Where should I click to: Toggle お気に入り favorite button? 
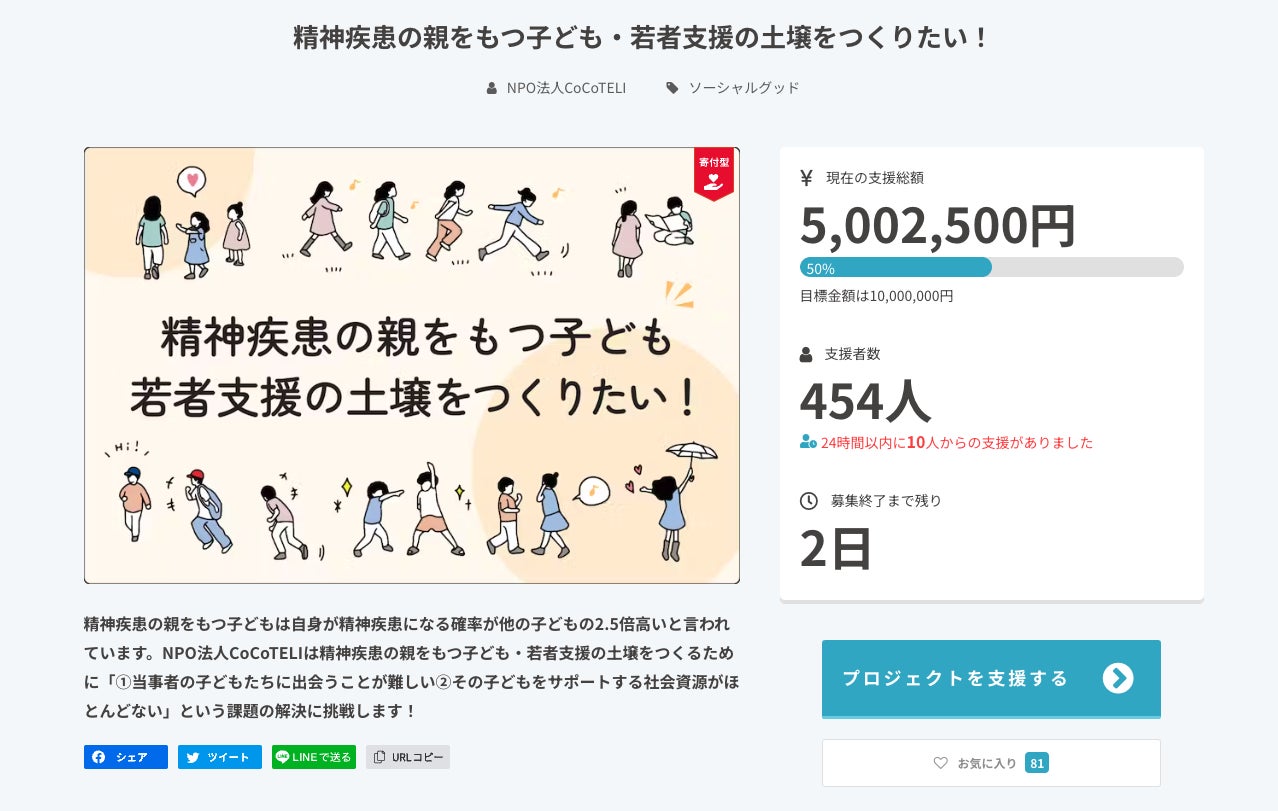tap(990, 763)
